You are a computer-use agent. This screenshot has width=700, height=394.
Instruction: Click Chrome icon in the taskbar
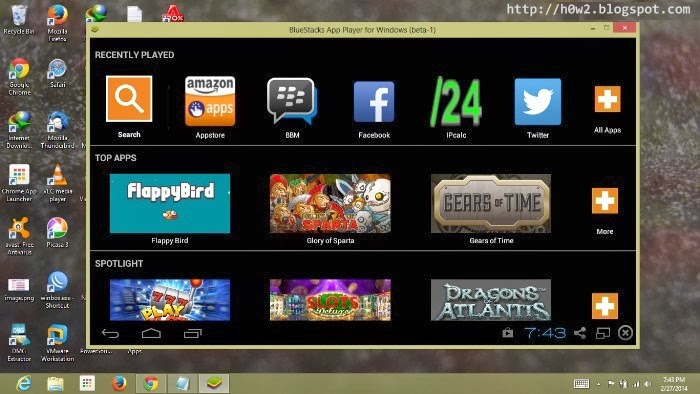pyautogui.click(x=151, y=383)
